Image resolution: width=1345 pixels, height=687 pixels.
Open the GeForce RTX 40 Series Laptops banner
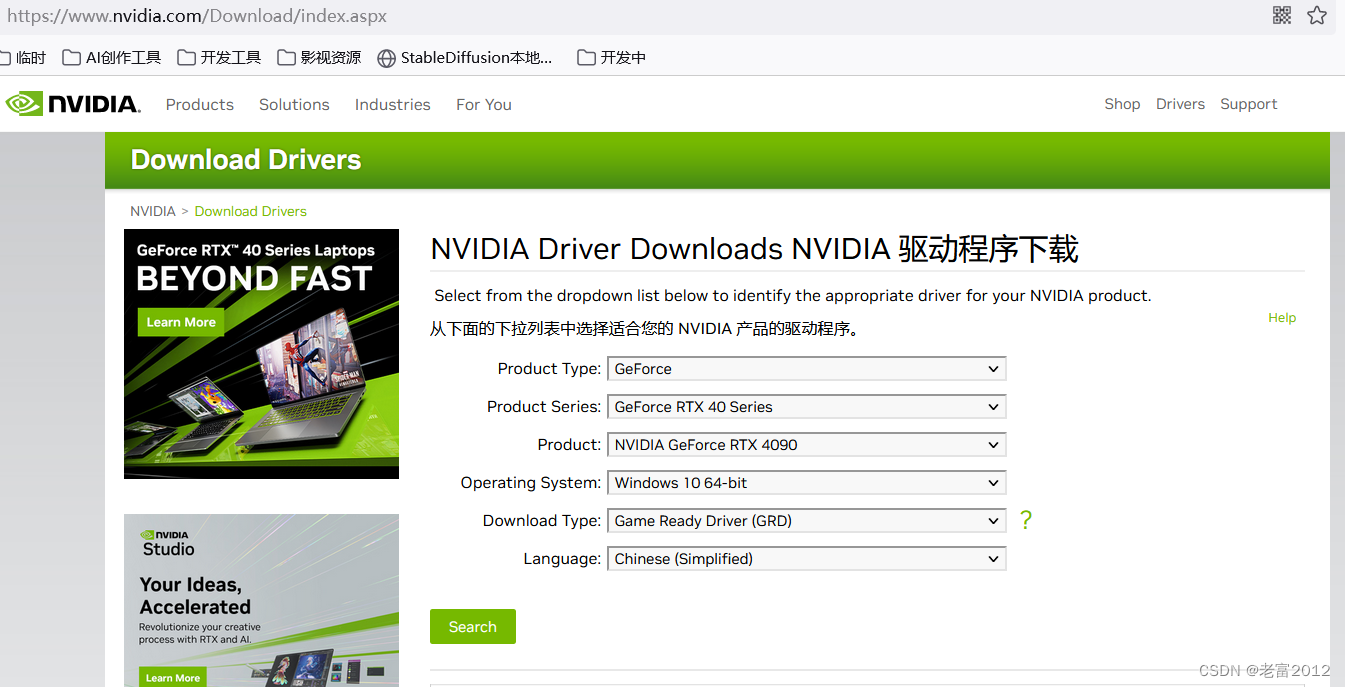(261, 354)
